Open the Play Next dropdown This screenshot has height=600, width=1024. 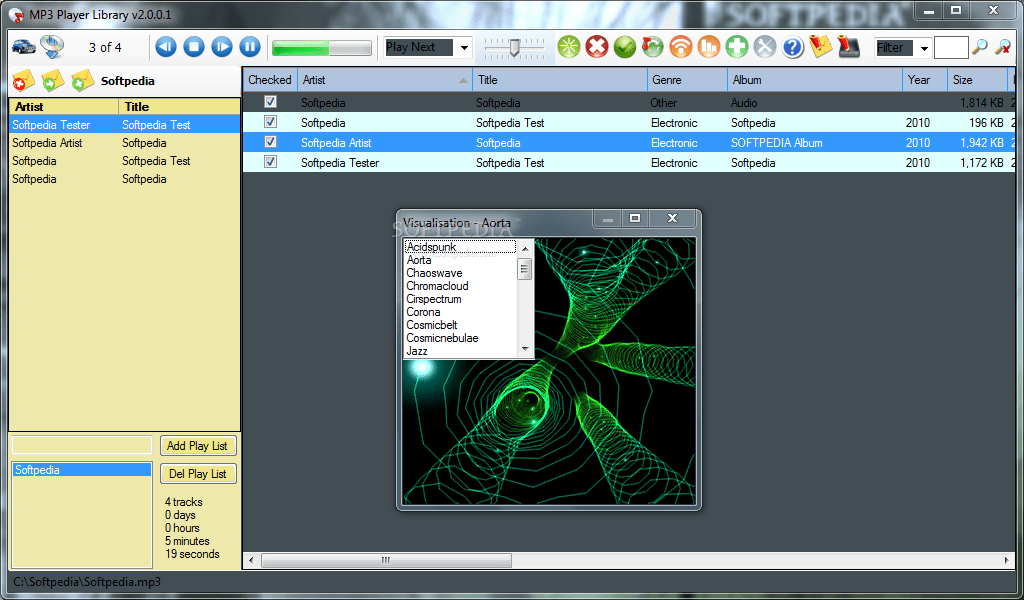(x=464, y=47)
